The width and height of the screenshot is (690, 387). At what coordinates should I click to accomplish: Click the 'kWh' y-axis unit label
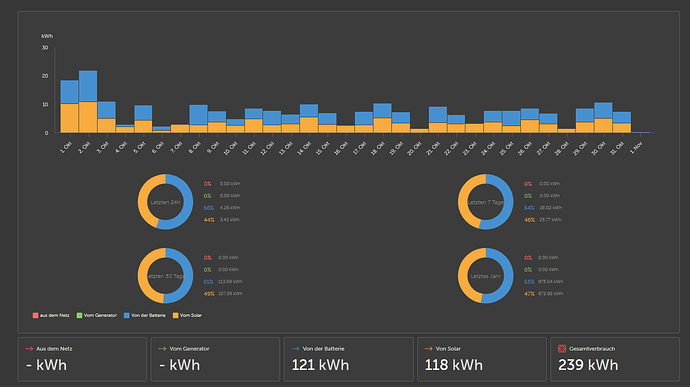pyautogui.click(x=47, y=36)
